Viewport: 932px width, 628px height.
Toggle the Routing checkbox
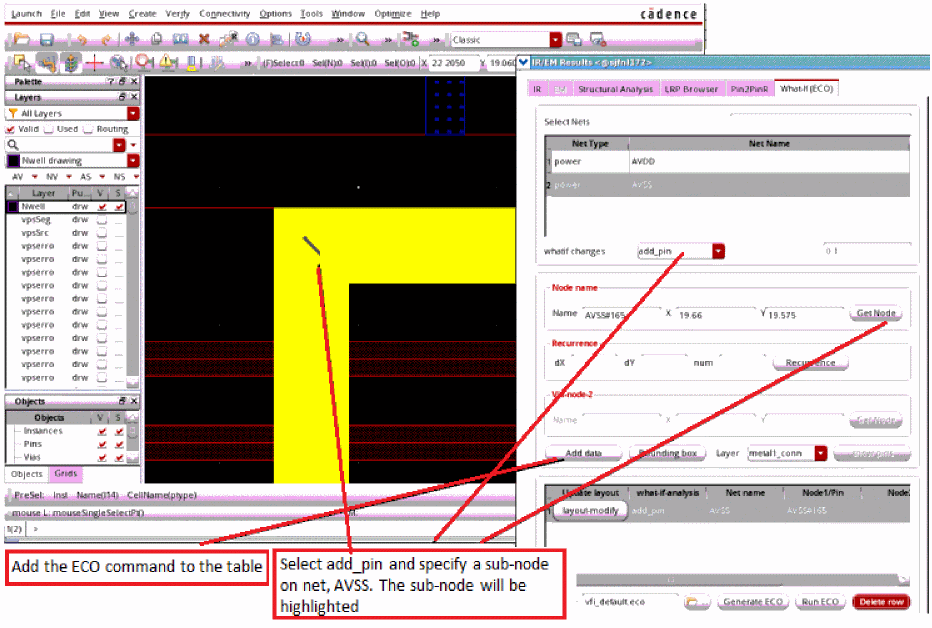[x=88, y=129]
